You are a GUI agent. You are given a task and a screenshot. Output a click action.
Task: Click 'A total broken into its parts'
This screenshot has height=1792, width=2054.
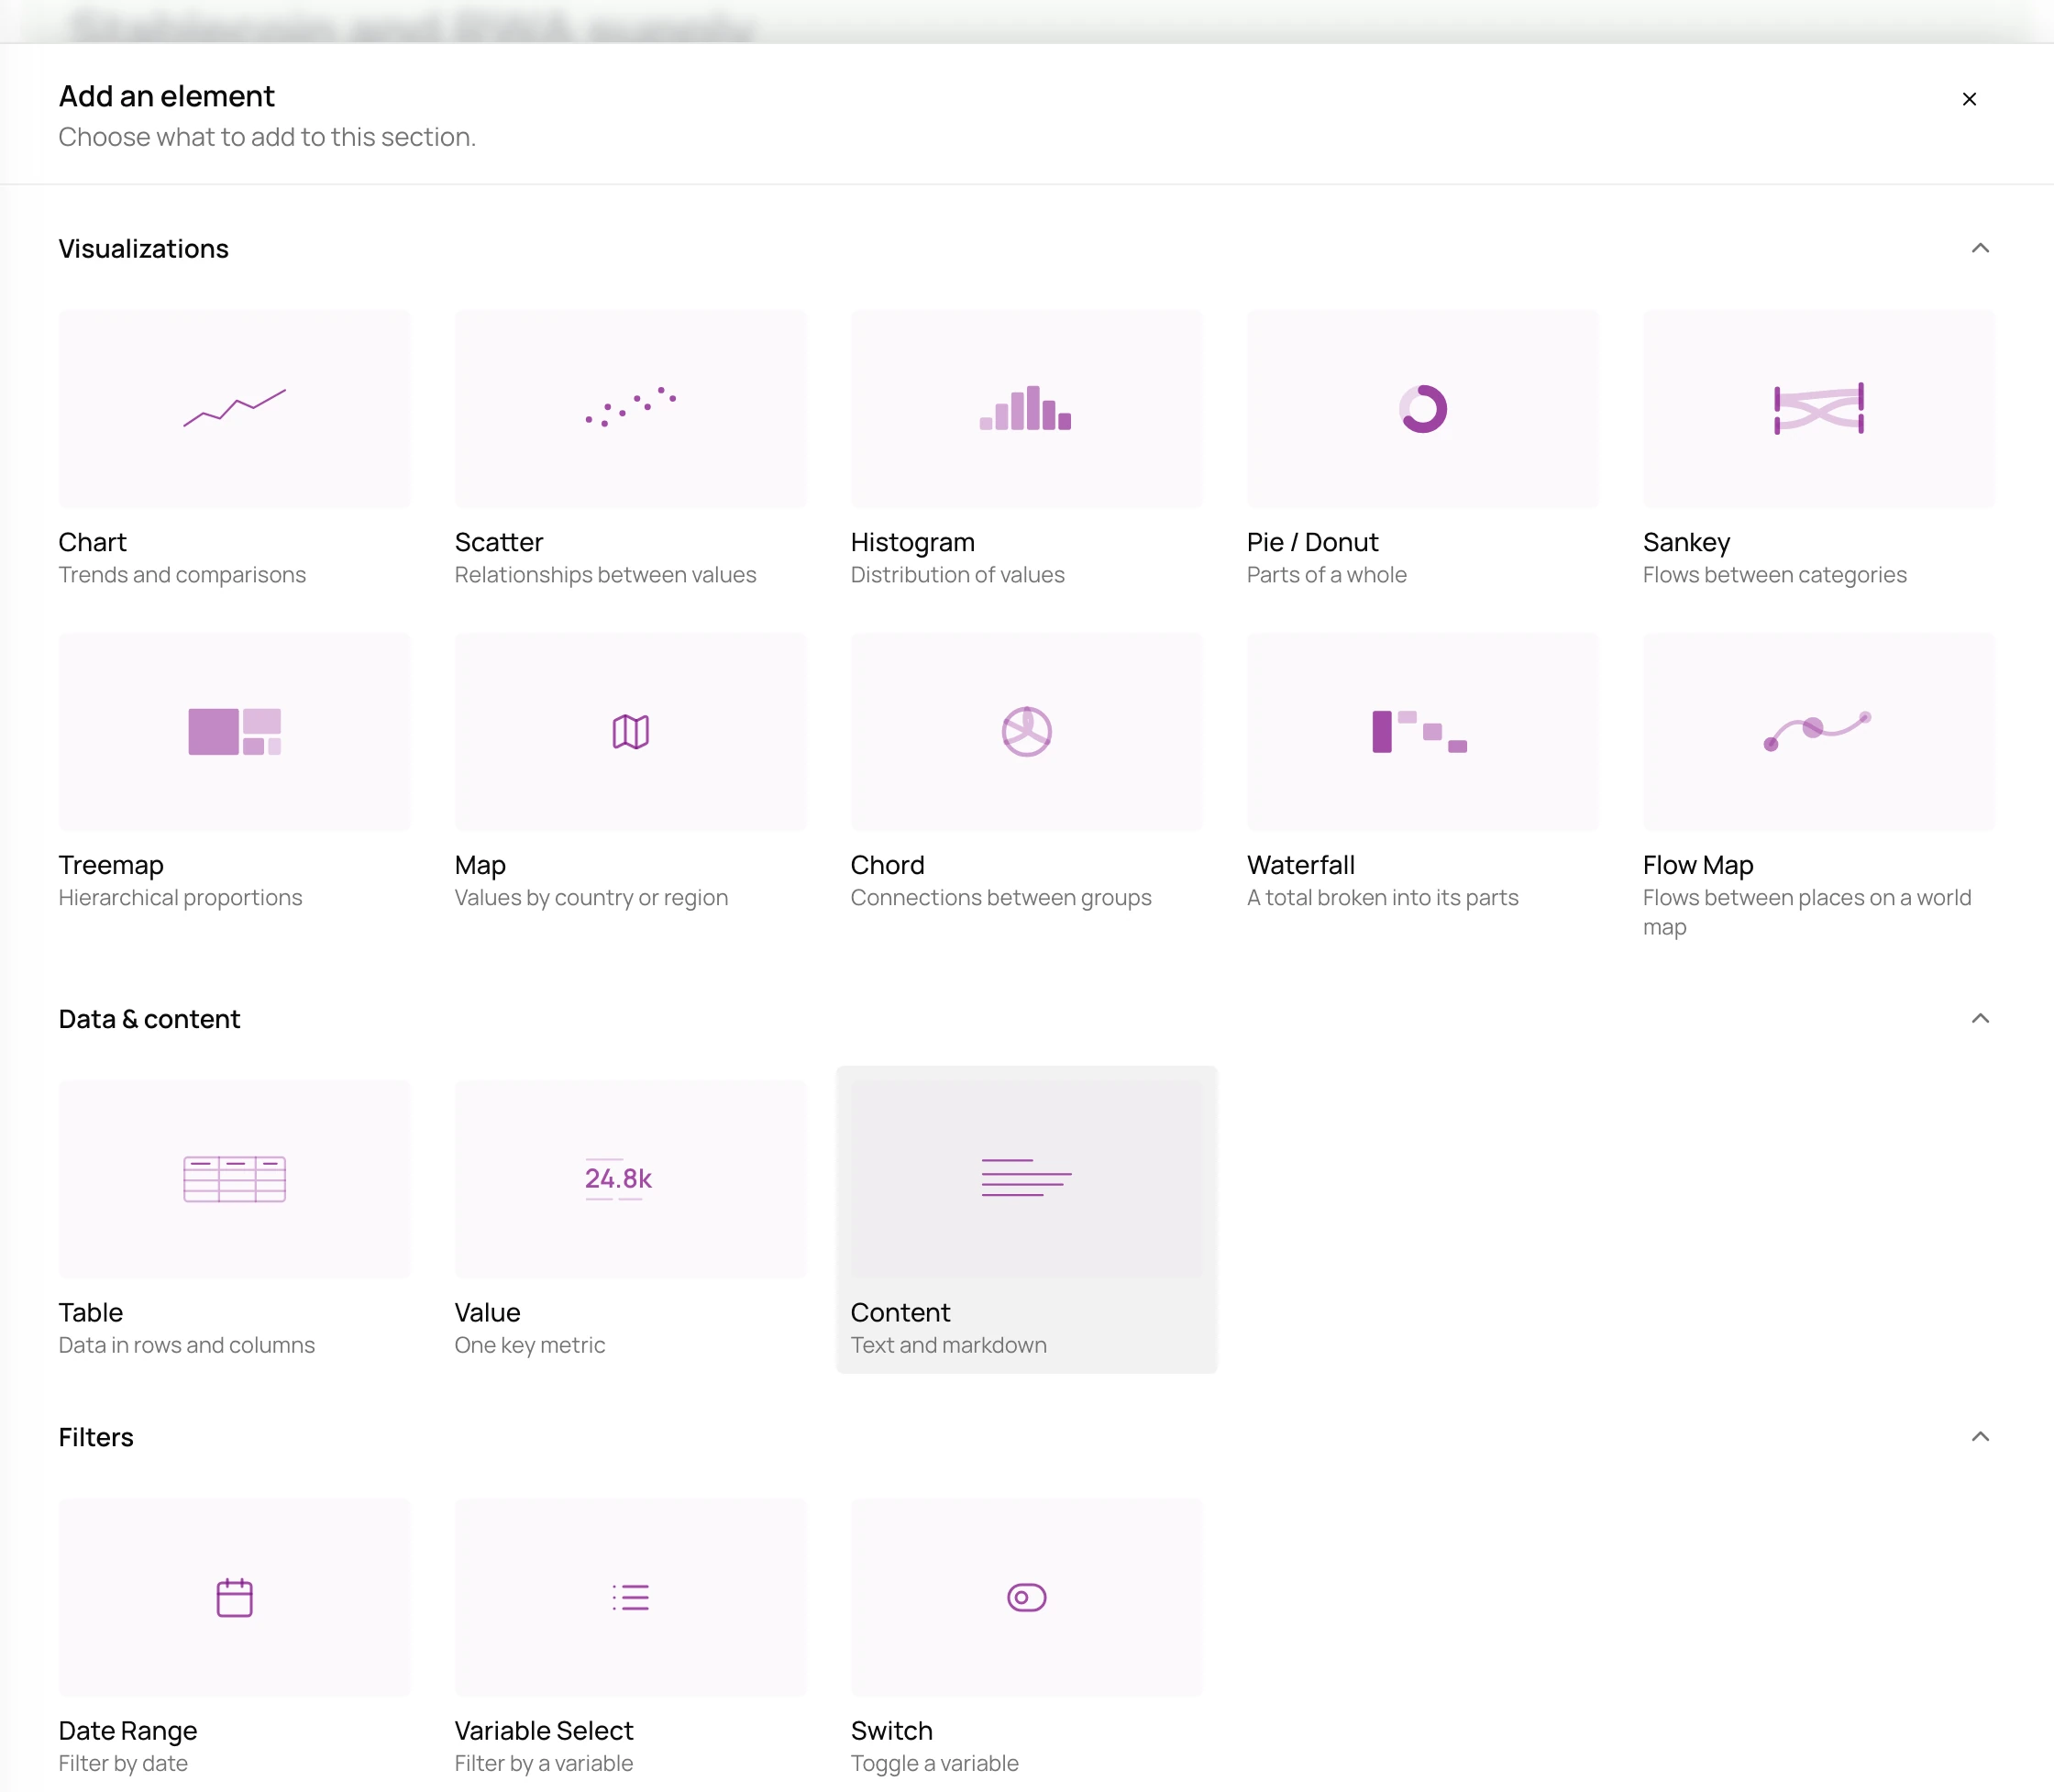[x=1382, y=898]
